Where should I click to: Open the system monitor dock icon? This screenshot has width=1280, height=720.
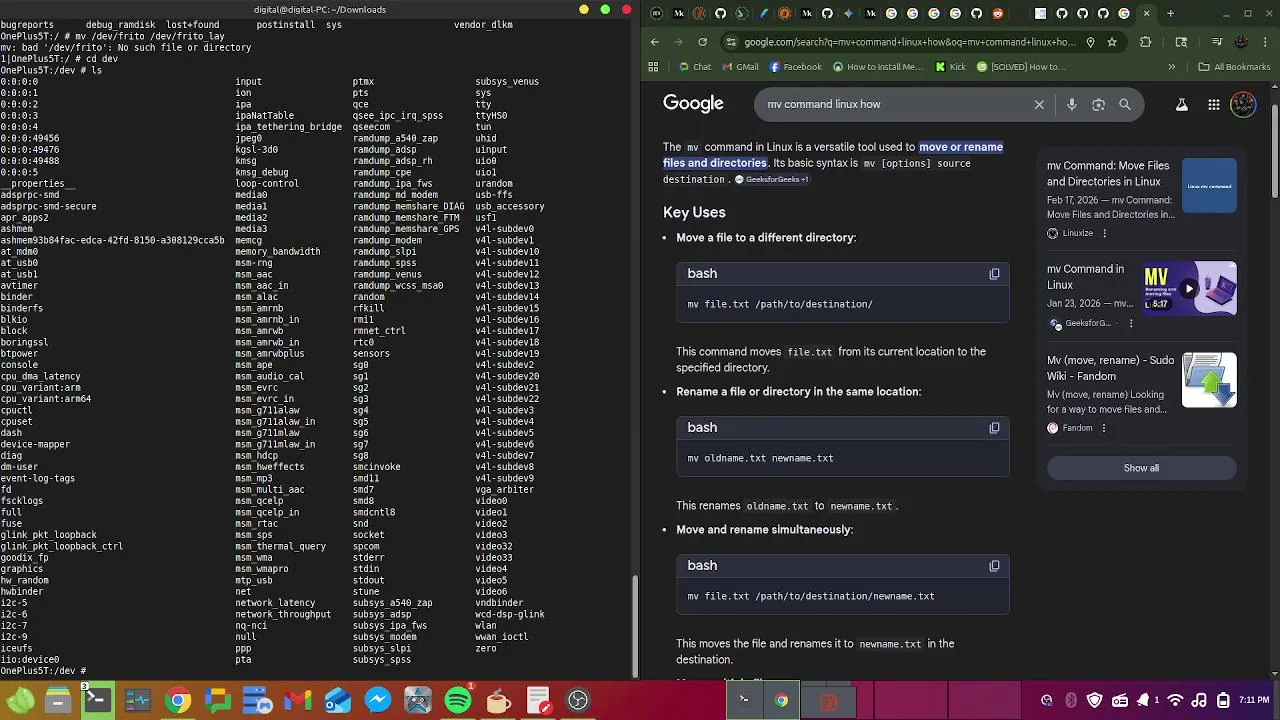click(x=138, y=700)
